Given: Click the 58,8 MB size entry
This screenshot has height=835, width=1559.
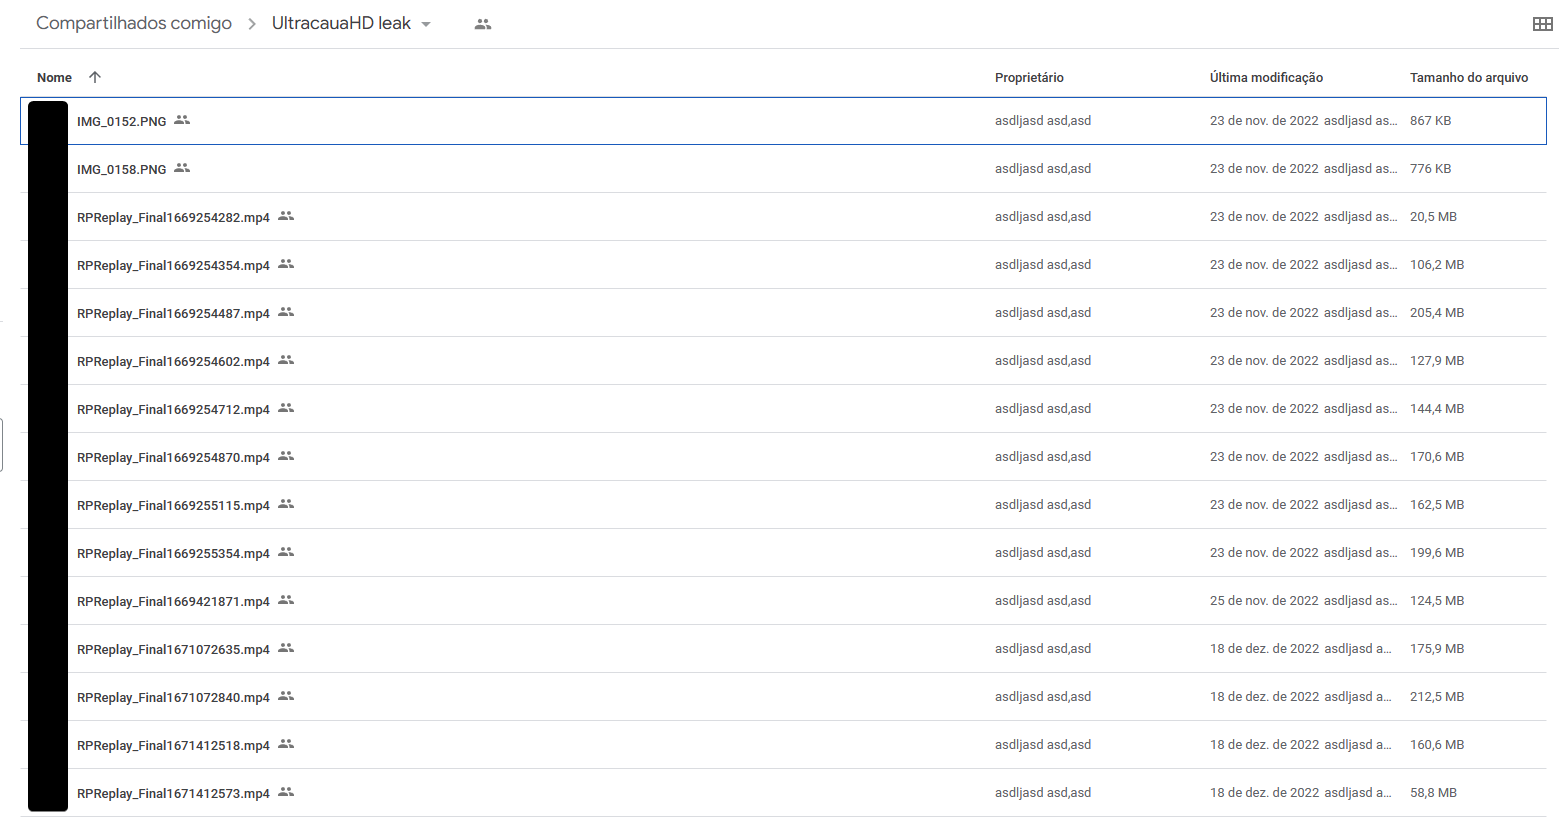Looking at the screenshot, I should [x=1433, y=793].
